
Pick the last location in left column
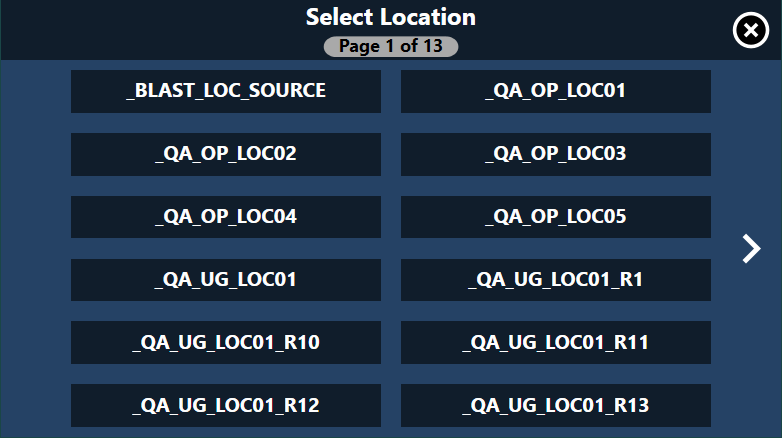[226, 406]
